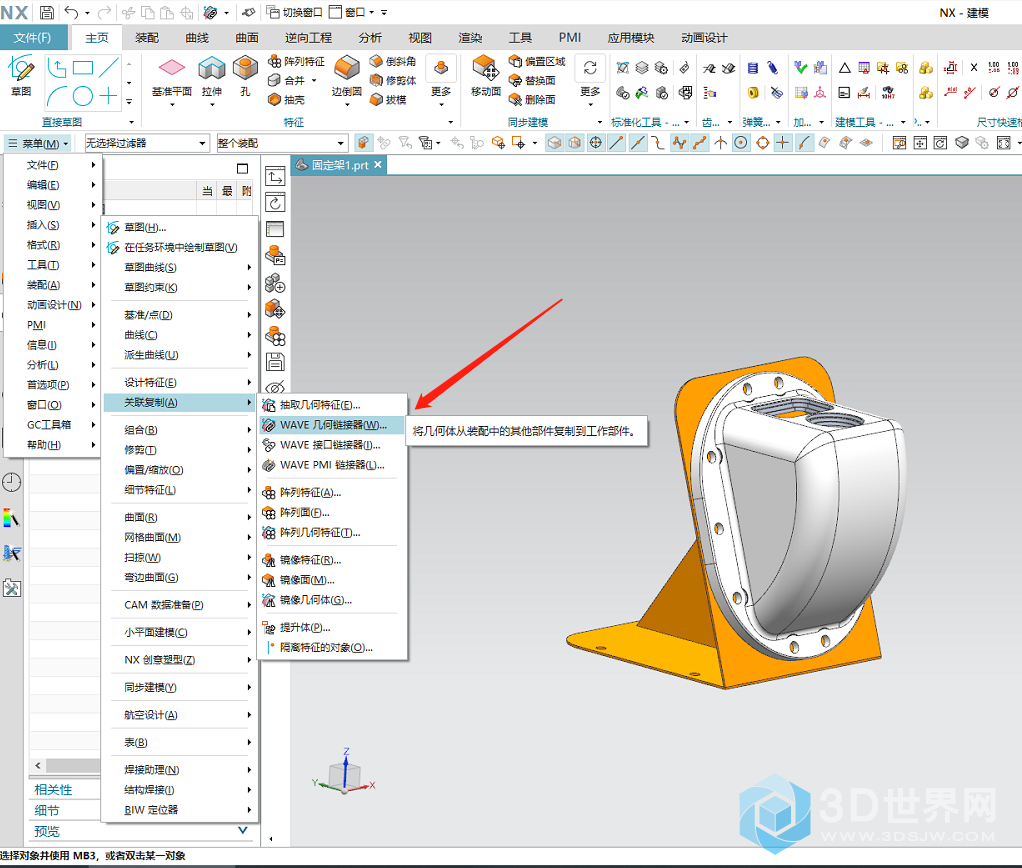Click the rainbow color analysis sidebar icon
1022x868 pixels.
11,517
